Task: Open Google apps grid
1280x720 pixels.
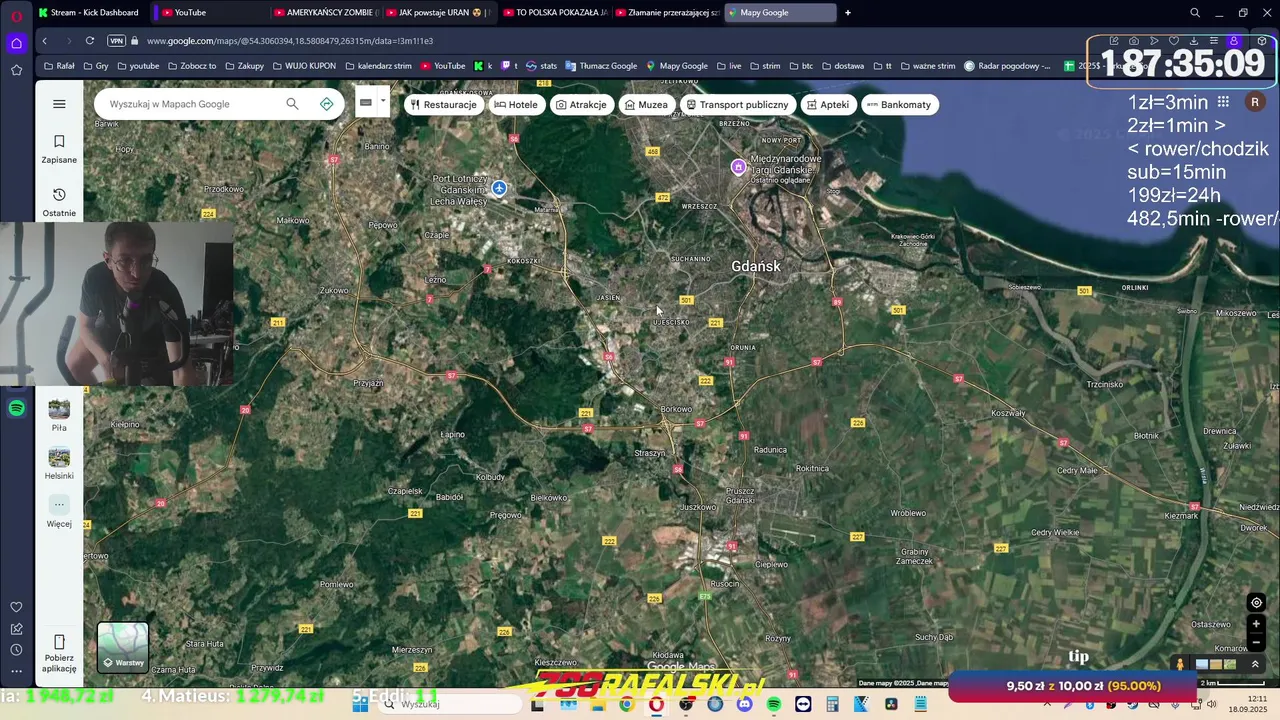Action: [1223, 102]
